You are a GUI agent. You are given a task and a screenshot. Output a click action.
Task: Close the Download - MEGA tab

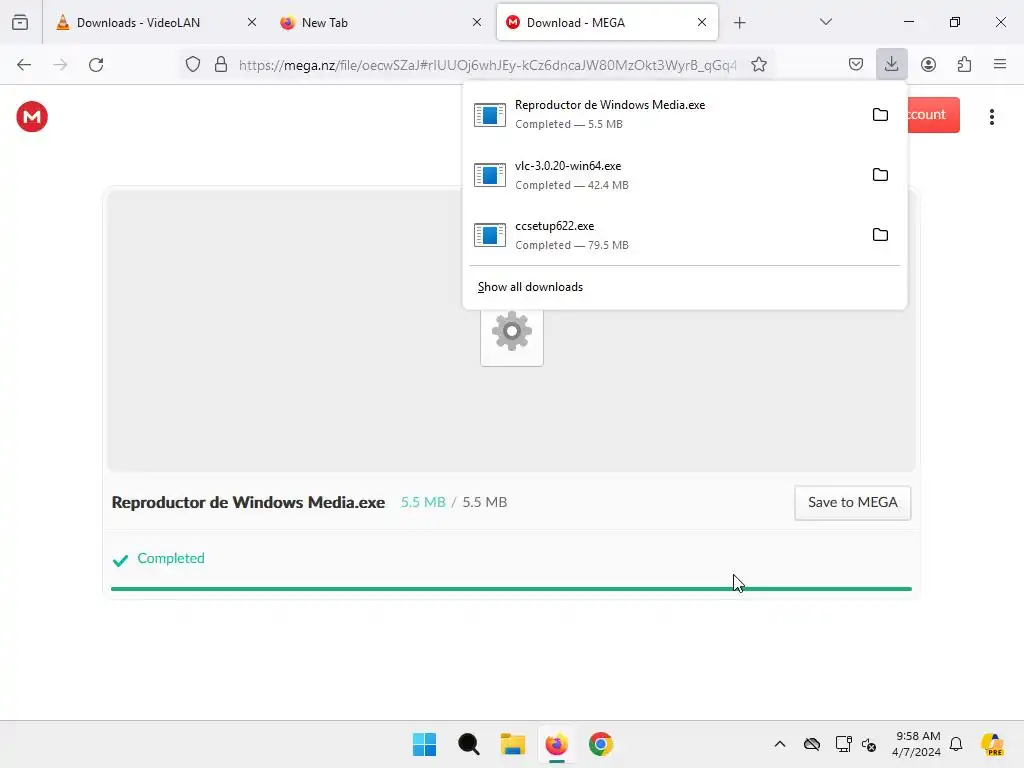tap(701, 22)
